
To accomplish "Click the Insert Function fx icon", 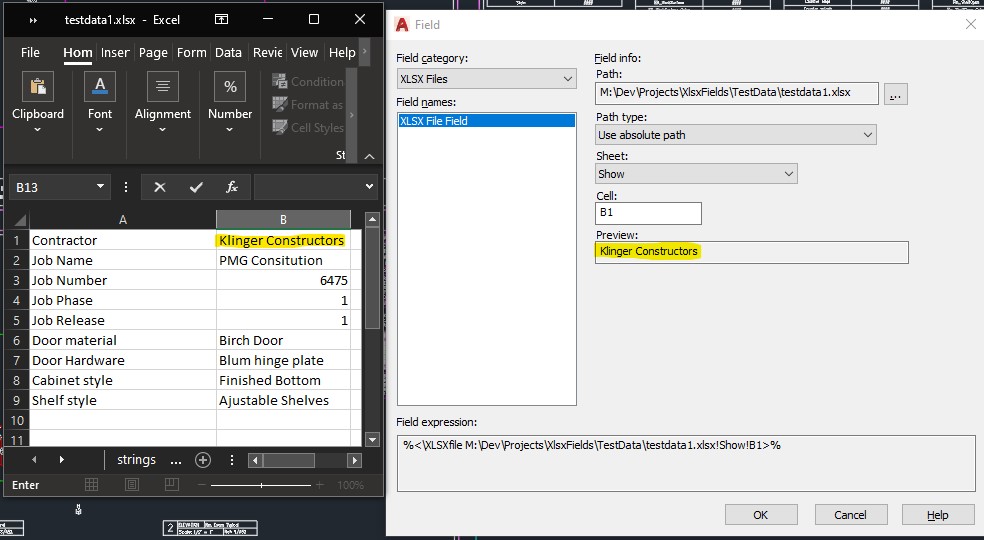I will click(x=232, y=187).
